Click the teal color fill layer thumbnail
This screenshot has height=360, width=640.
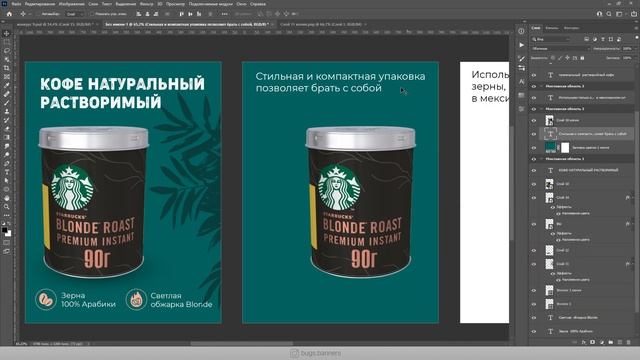pos(550,147)
